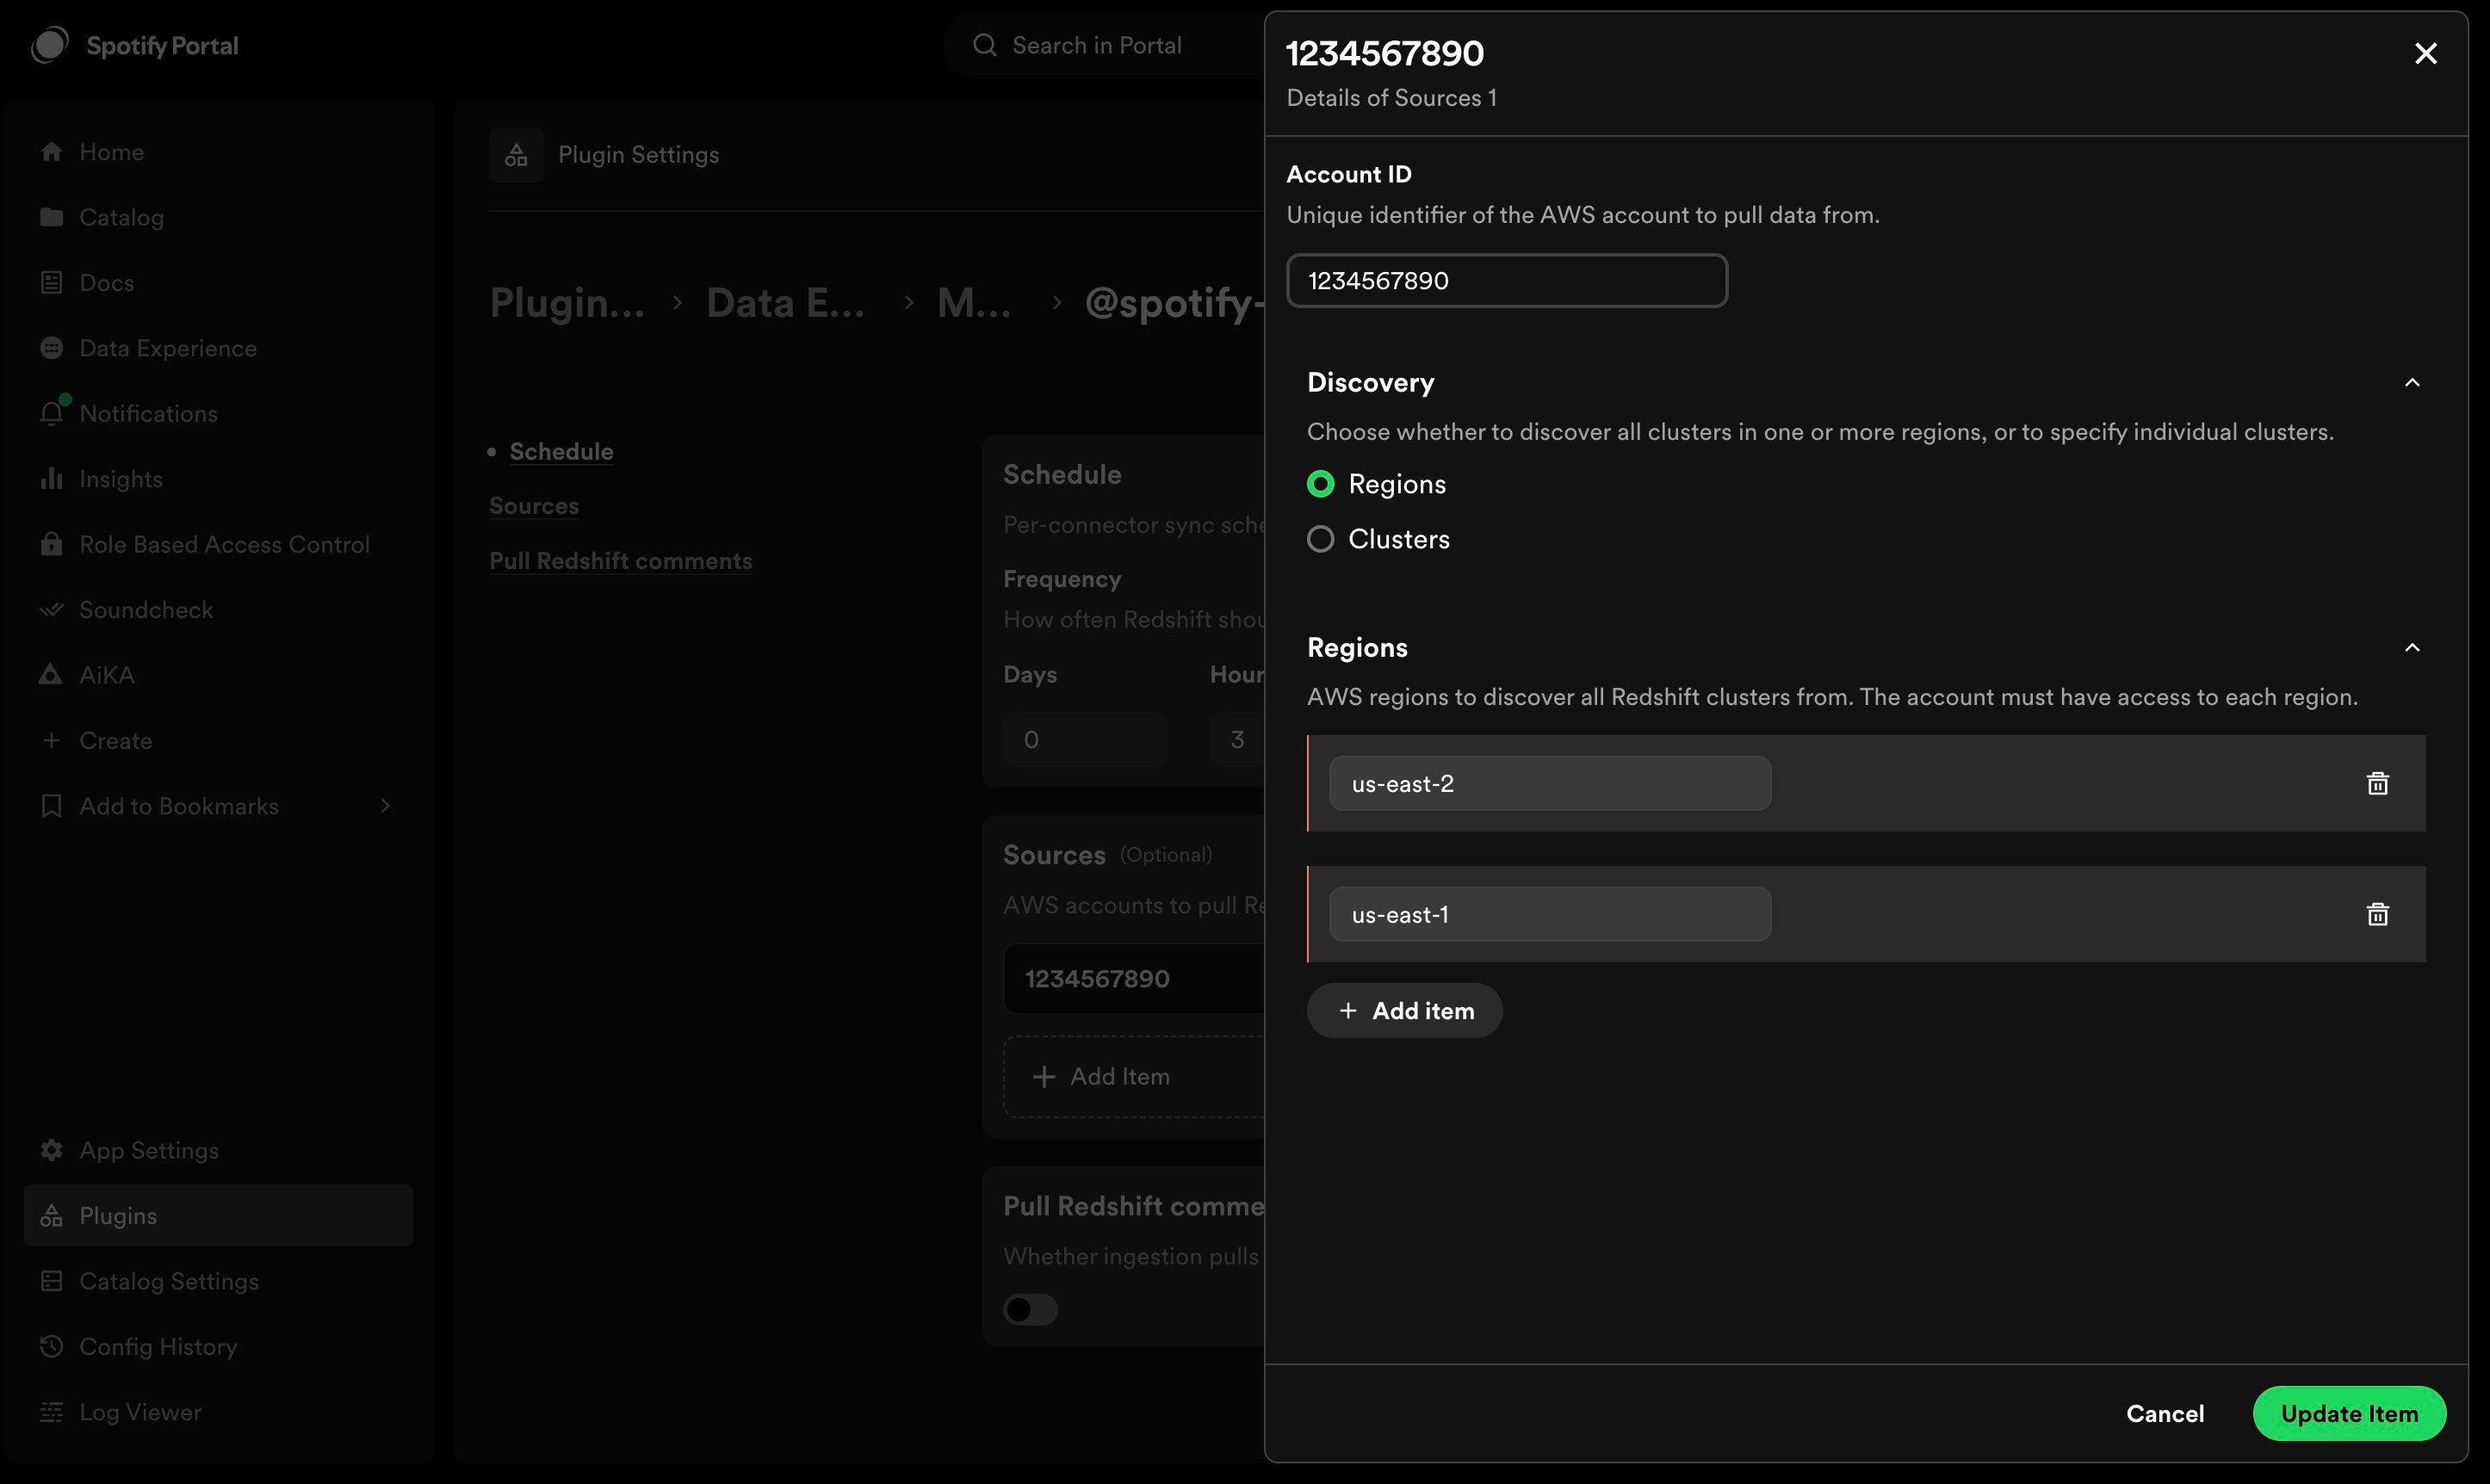Screen dimensions: 2490x1484
Task: Collapse the Discovery section
Action: point(2412,383)
